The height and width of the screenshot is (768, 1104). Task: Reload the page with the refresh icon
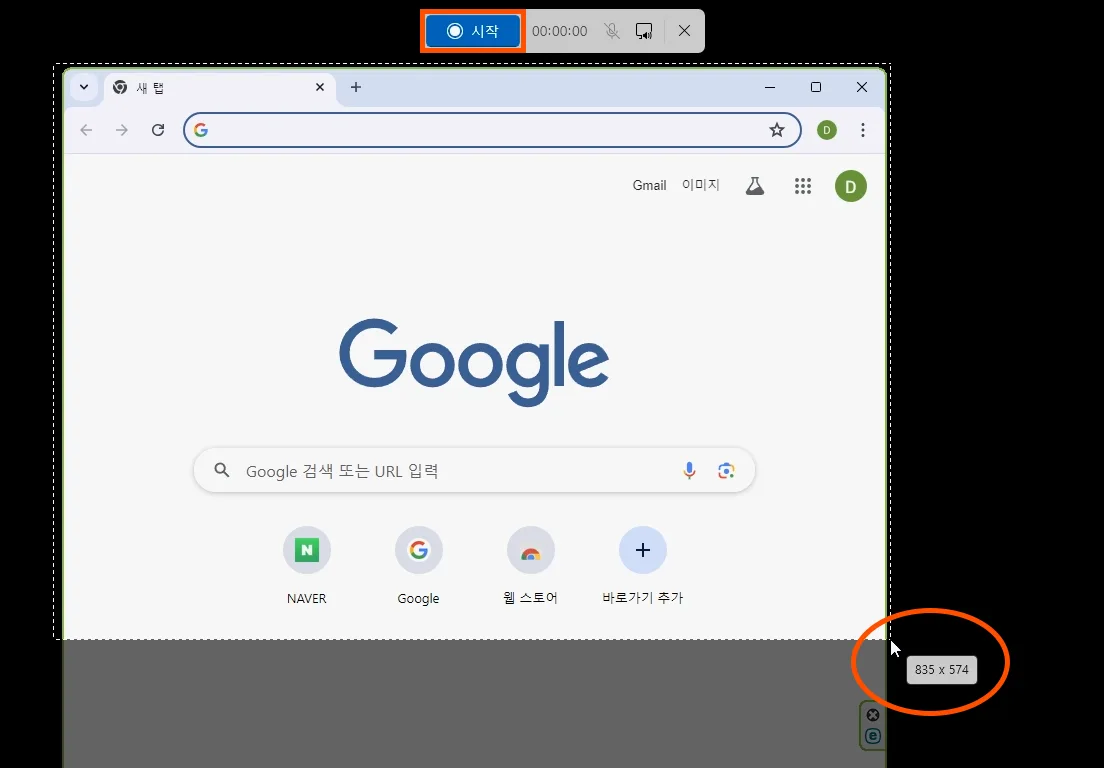158,130
